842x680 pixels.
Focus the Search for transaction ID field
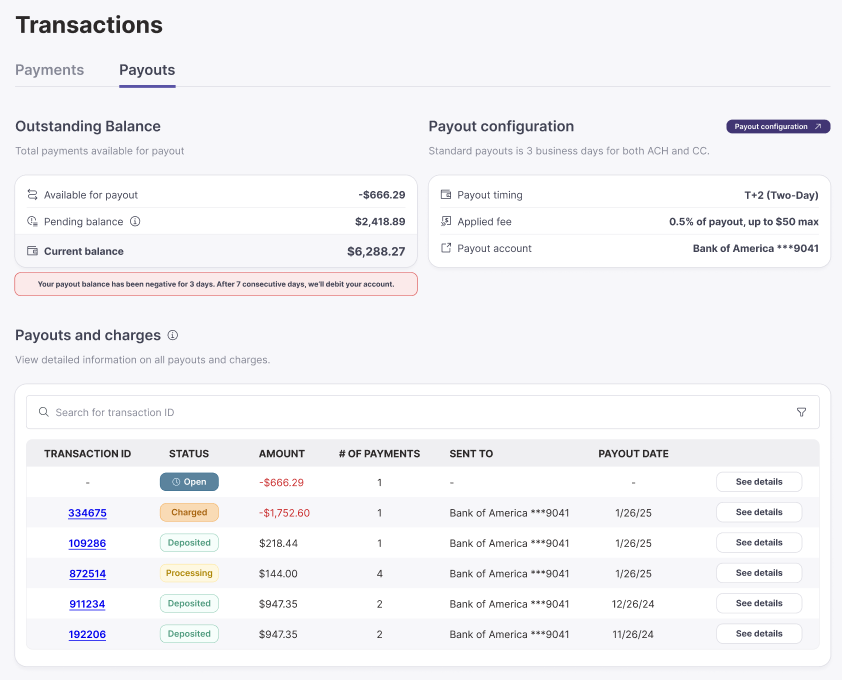(x=400, y=412)
